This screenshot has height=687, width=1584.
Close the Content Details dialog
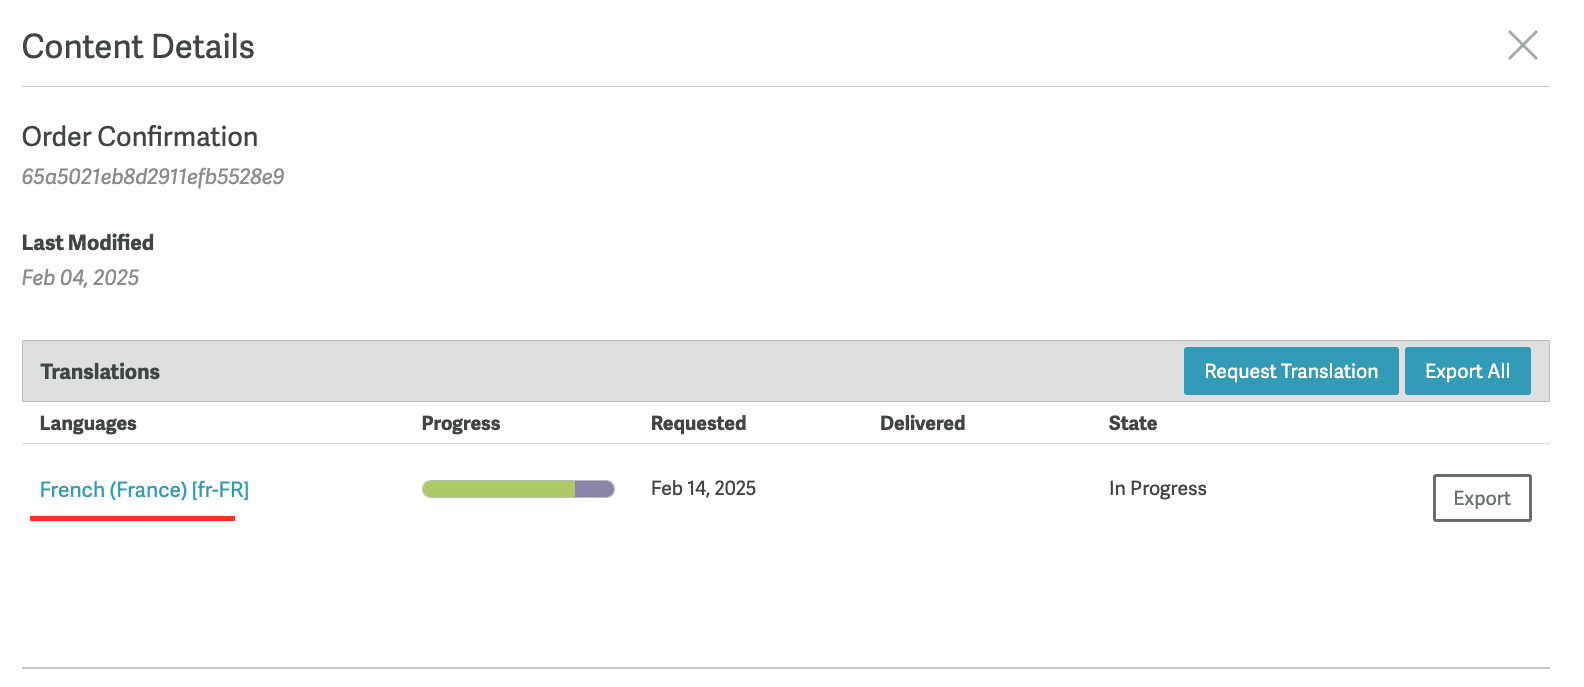[1522, 45]
